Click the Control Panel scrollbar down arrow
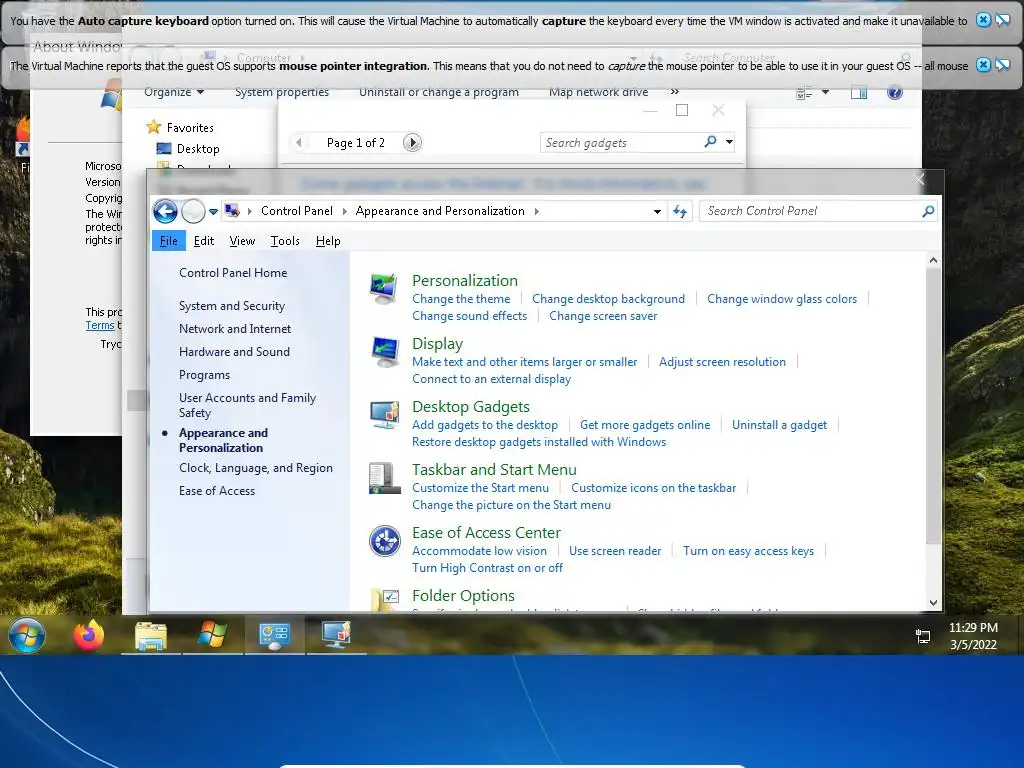Viewport: 1024px width, 768px height. tap(933, 603)
